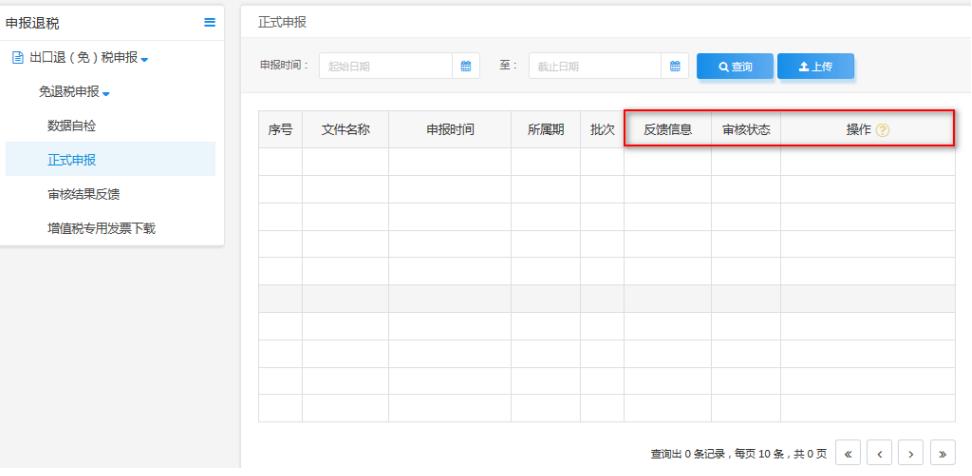This screenshot has width=972, height=476.
Task: Click the 截止日期 end date field
Action: point(595,67)
